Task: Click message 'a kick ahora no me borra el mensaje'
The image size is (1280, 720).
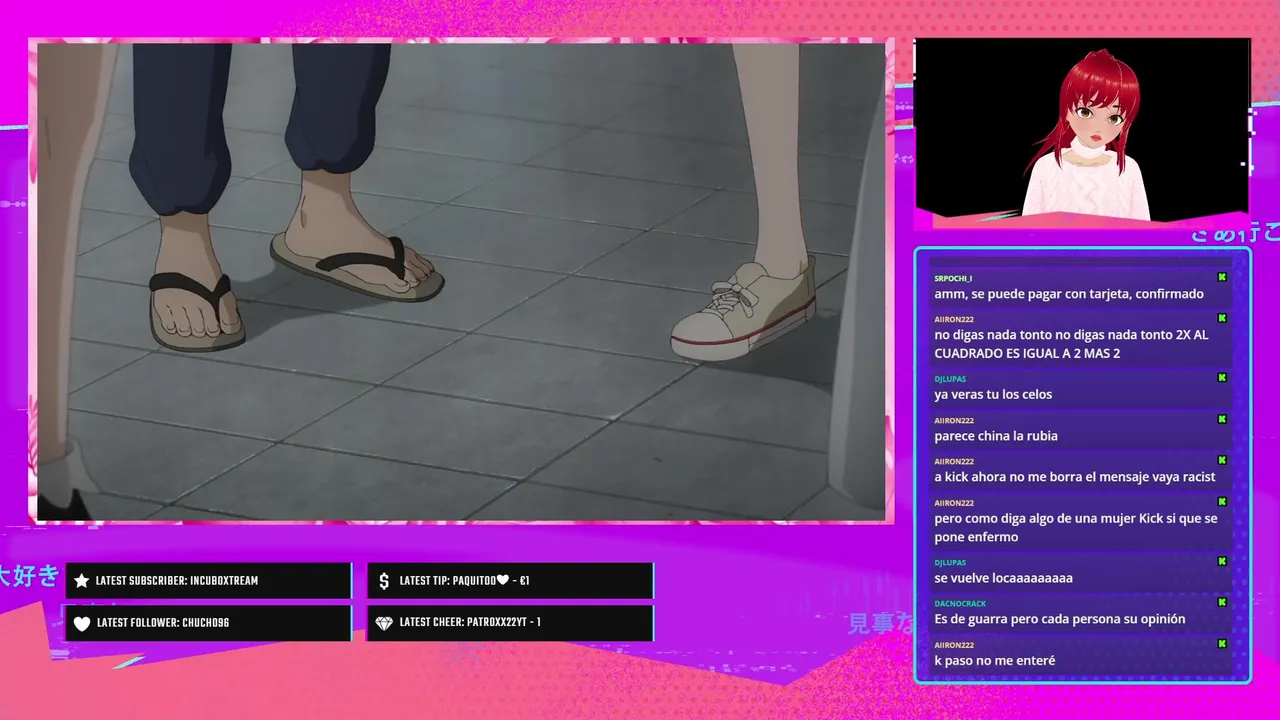Action: point(1075,477)
